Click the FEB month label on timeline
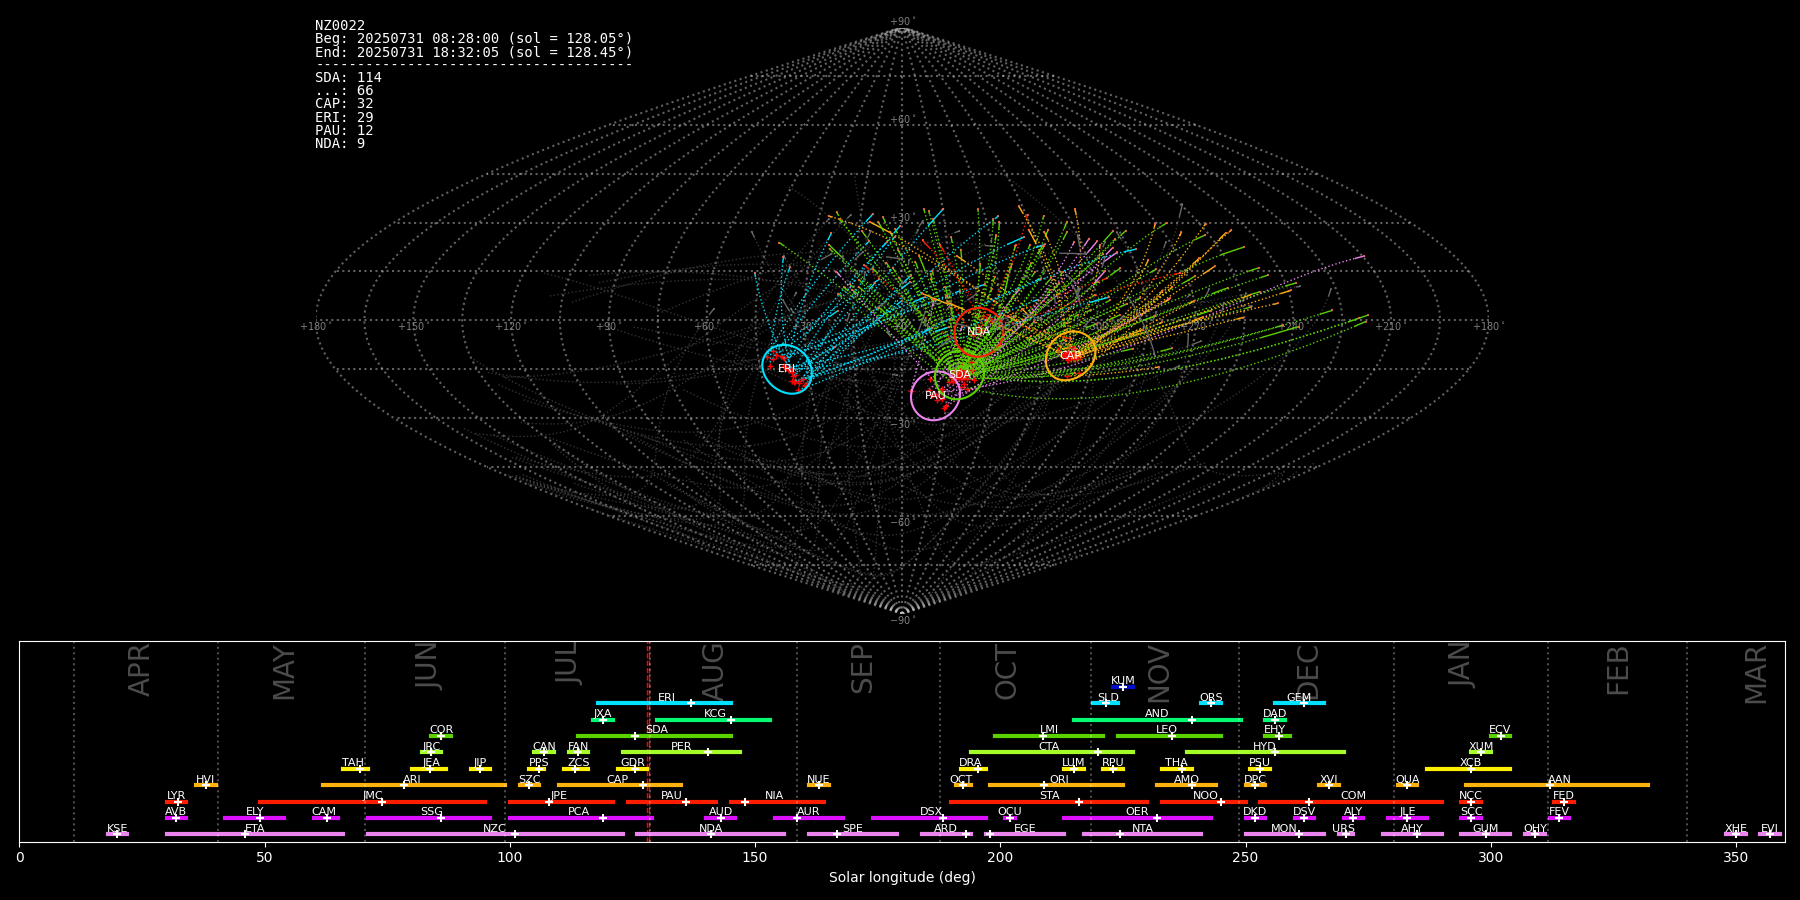The height and width of the screenshot is (900, 1800). [x=1618, y=670]
